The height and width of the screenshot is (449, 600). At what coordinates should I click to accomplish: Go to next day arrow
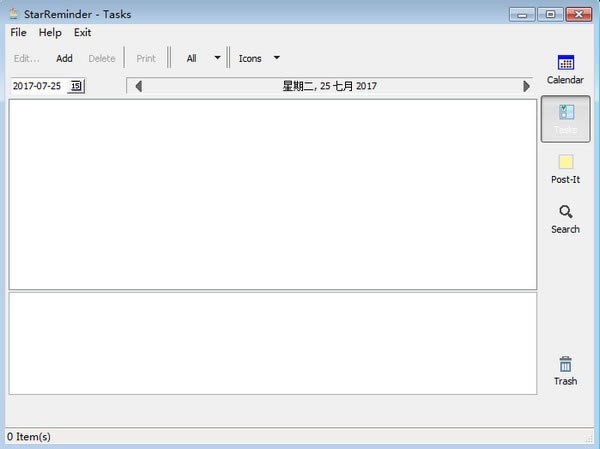click(x=527, y=86)
